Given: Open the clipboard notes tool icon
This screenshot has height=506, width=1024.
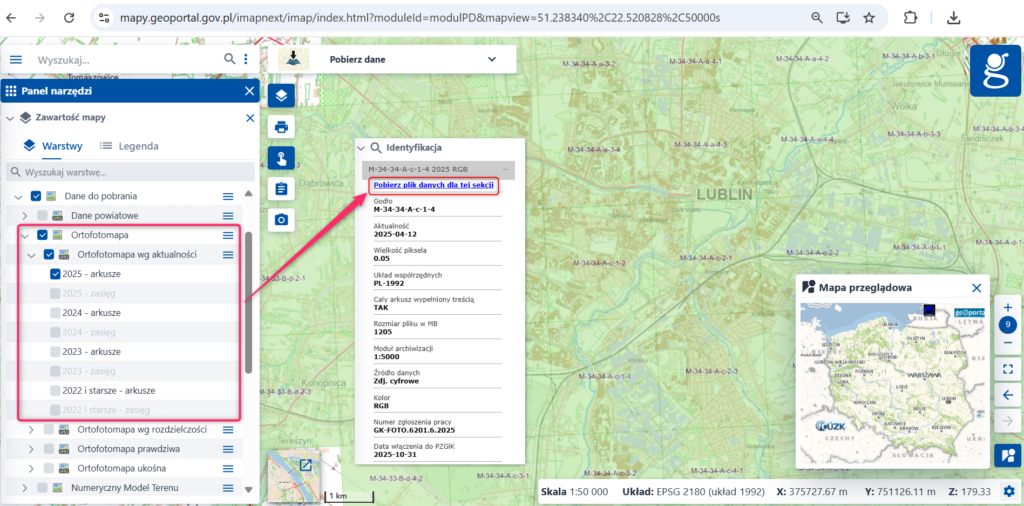Looking at the screenshot, I should (x=281, y=189).
